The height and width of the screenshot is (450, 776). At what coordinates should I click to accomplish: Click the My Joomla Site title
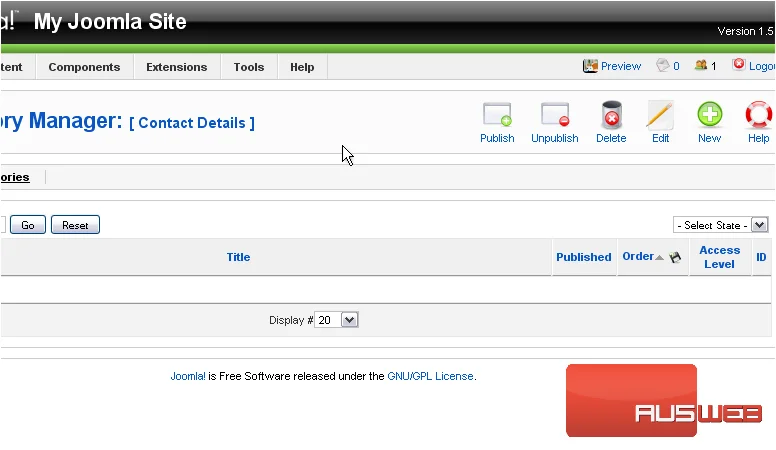[110, 22]
